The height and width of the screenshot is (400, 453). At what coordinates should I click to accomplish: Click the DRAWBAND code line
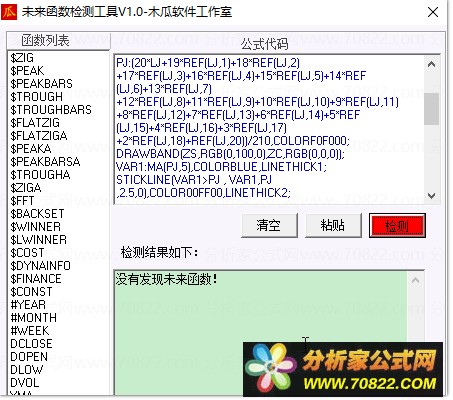click(230, 154)
